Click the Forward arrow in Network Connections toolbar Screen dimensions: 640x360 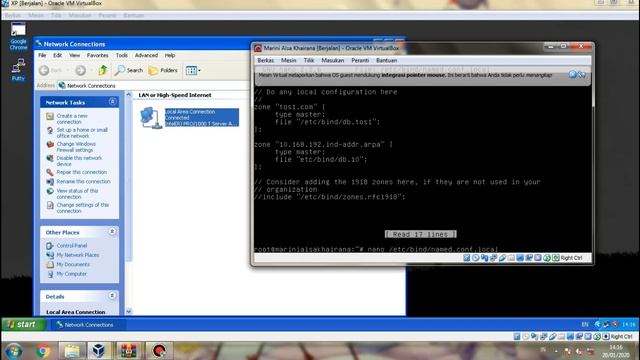(81, 71)
